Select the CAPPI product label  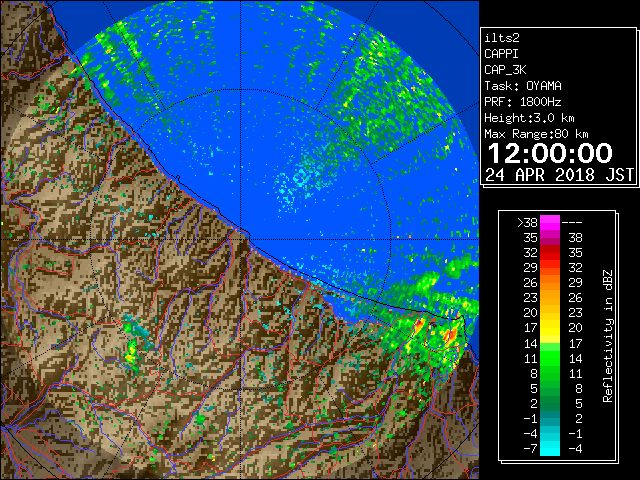click(501, 54)
